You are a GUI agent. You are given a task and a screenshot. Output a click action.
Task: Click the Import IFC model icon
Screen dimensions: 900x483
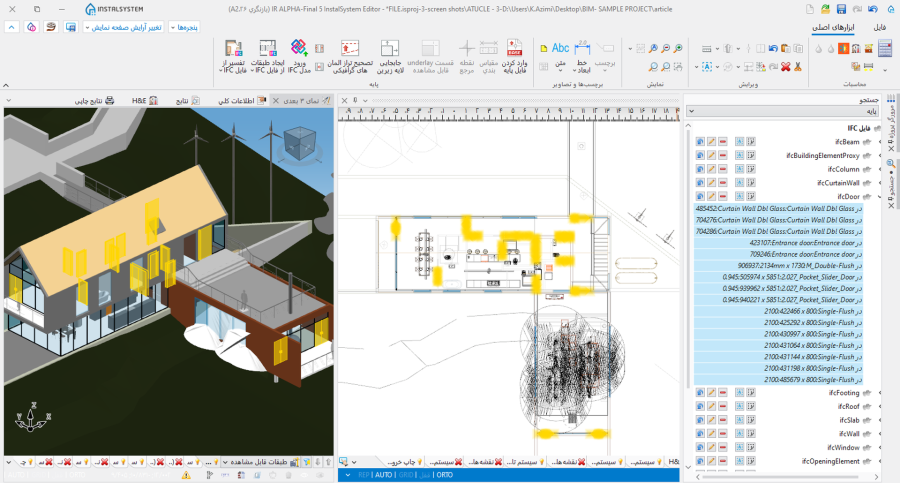pos(299,55)
